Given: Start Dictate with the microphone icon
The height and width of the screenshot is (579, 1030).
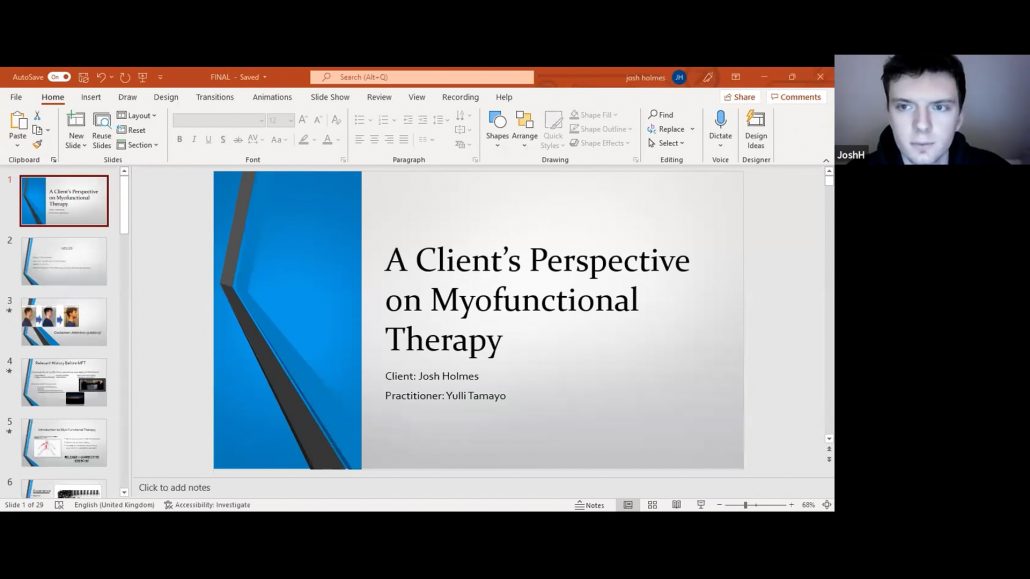Looking at the screenshot, I should pyautogui.click(x=720, y=126).
